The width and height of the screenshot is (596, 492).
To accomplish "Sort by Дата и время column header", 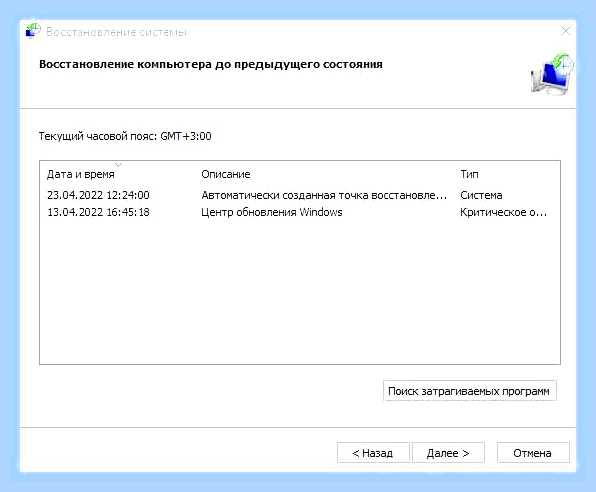I will (x=81, y=174).
